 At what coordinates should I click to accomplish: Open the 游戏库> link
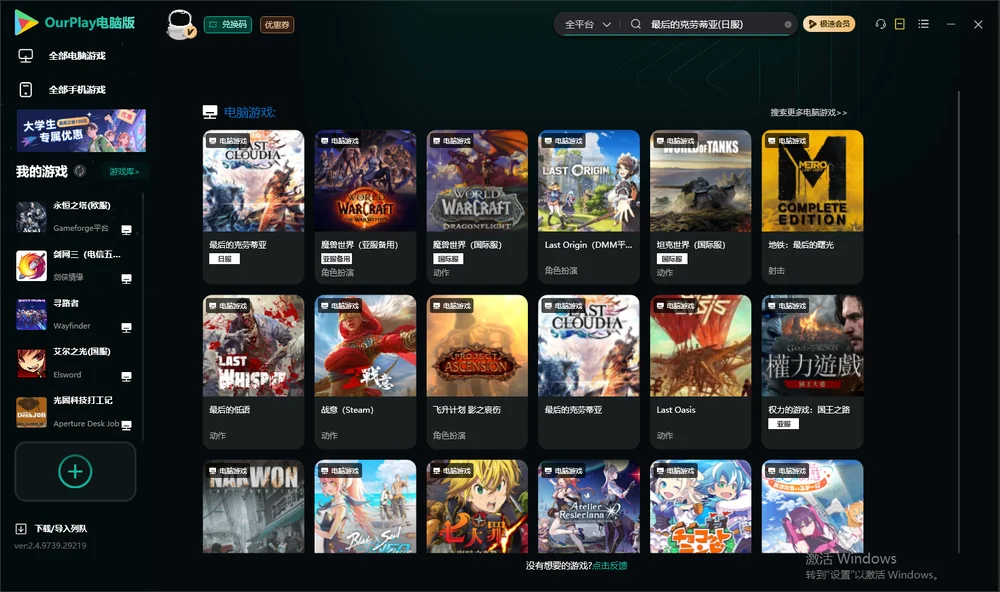coord(124,172)
